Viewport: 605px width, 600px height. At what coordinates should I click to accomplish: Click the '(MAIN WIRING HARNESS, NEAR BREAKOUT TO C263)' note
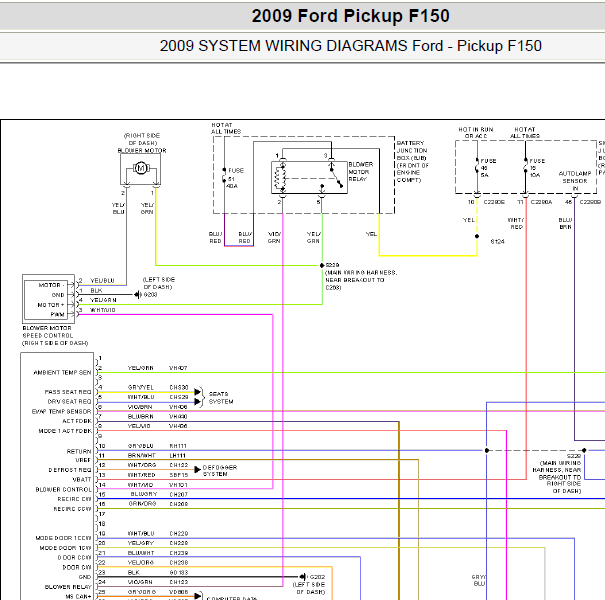tap(361, 280)
